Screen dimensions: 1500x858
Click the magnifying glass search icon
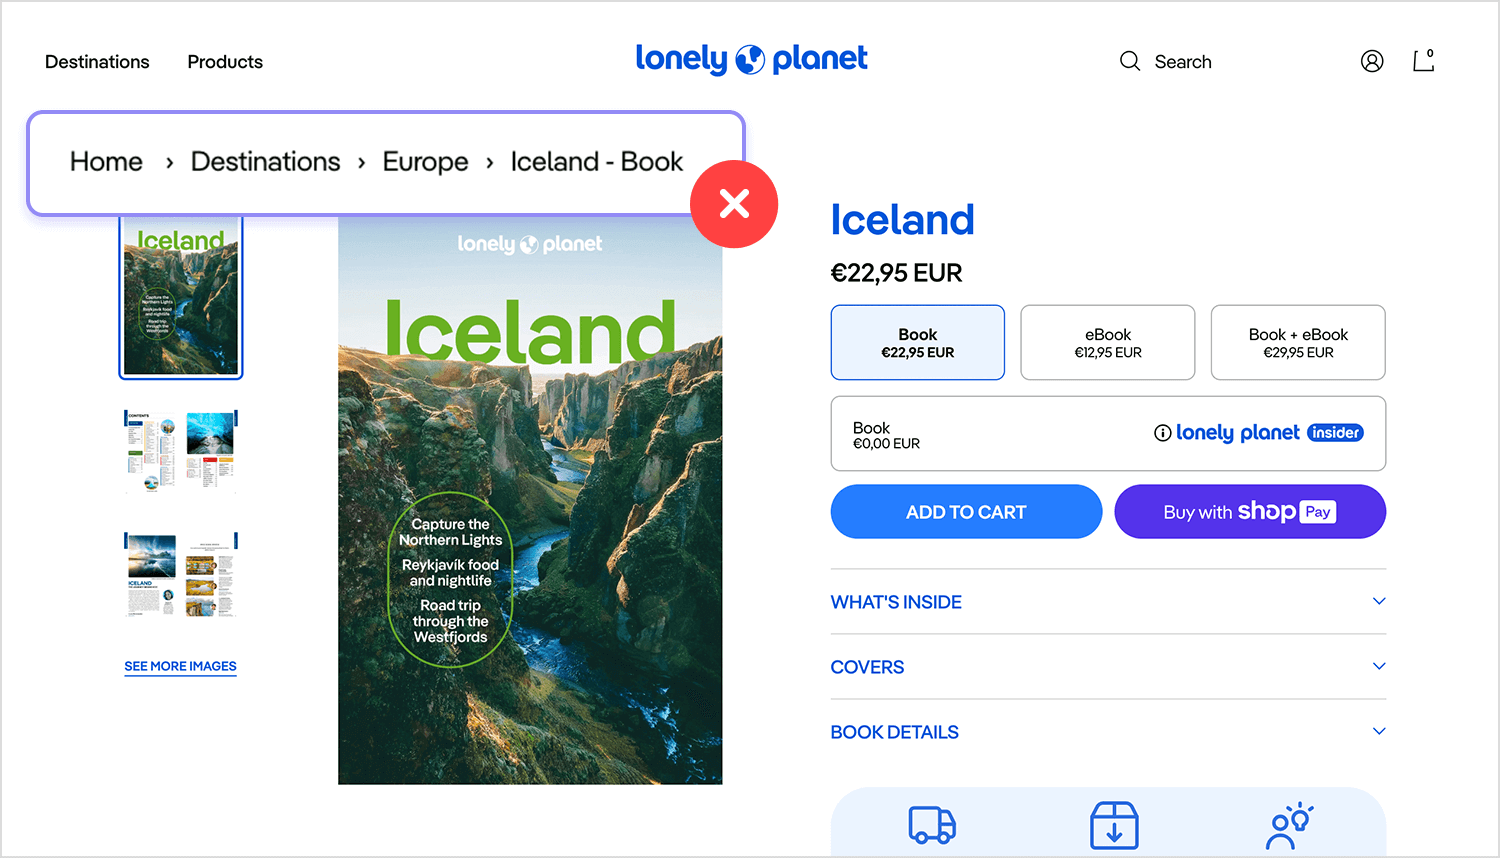coord(1130,61)
